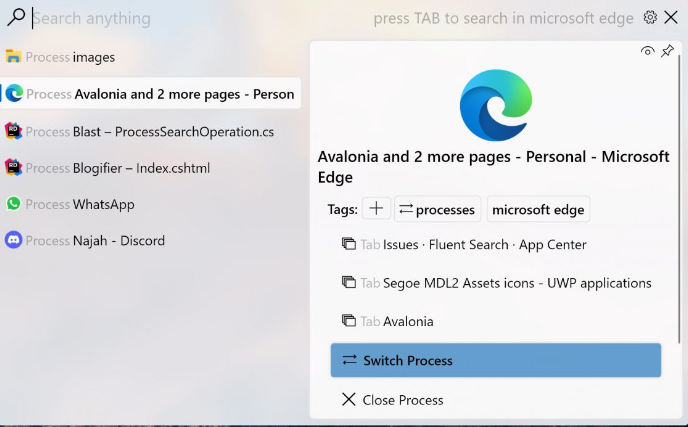Open tab Segoe MDL2 Assets icons
This screenshot has width=688, height=427.
click(x=496, y=283)
